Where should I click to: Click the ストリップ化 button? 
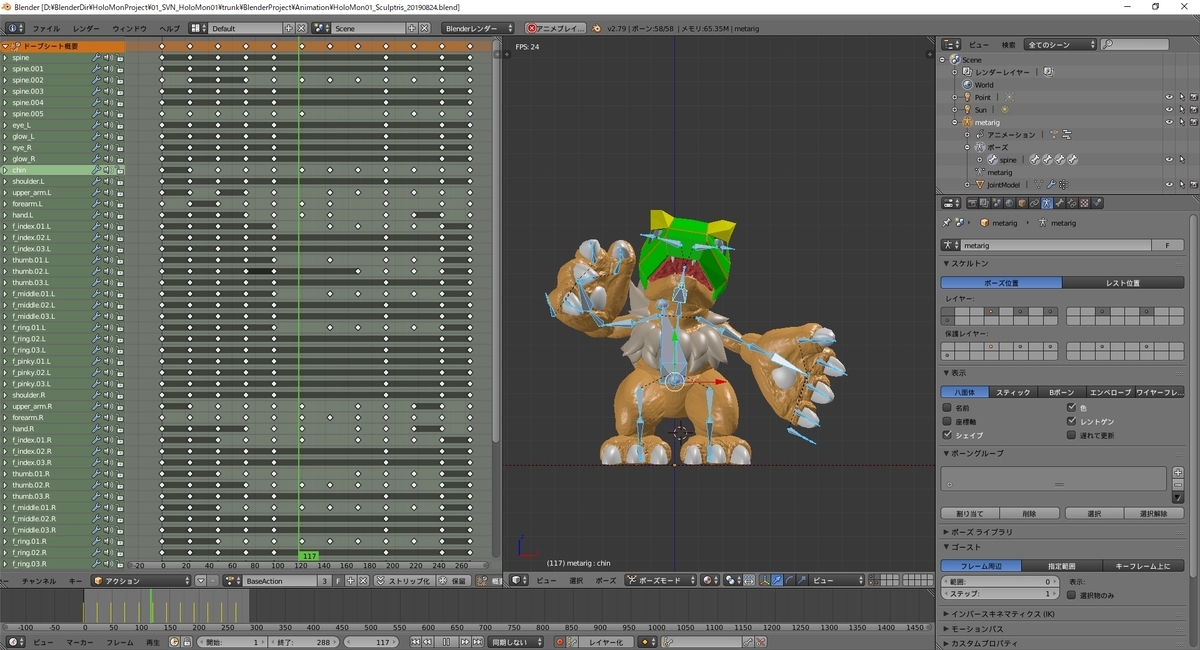pos(404,580)
